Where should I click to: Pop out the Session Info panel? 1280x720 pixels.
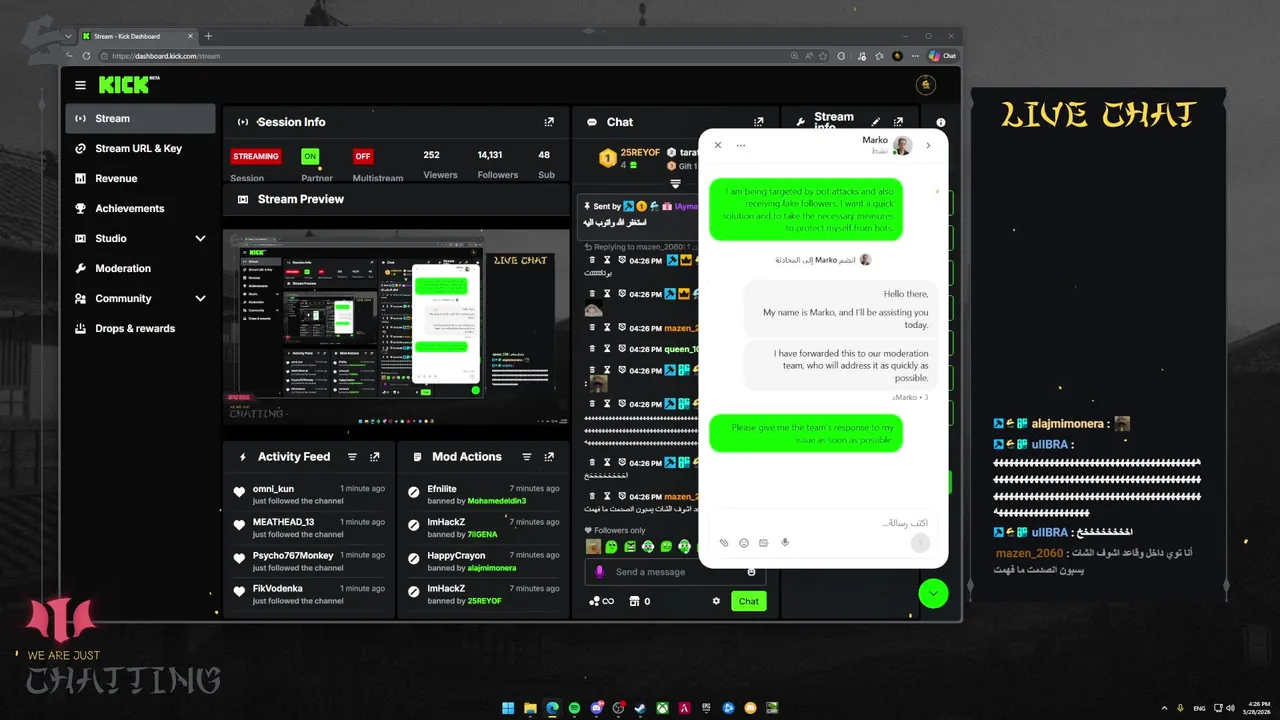click(x=549, y=122)
